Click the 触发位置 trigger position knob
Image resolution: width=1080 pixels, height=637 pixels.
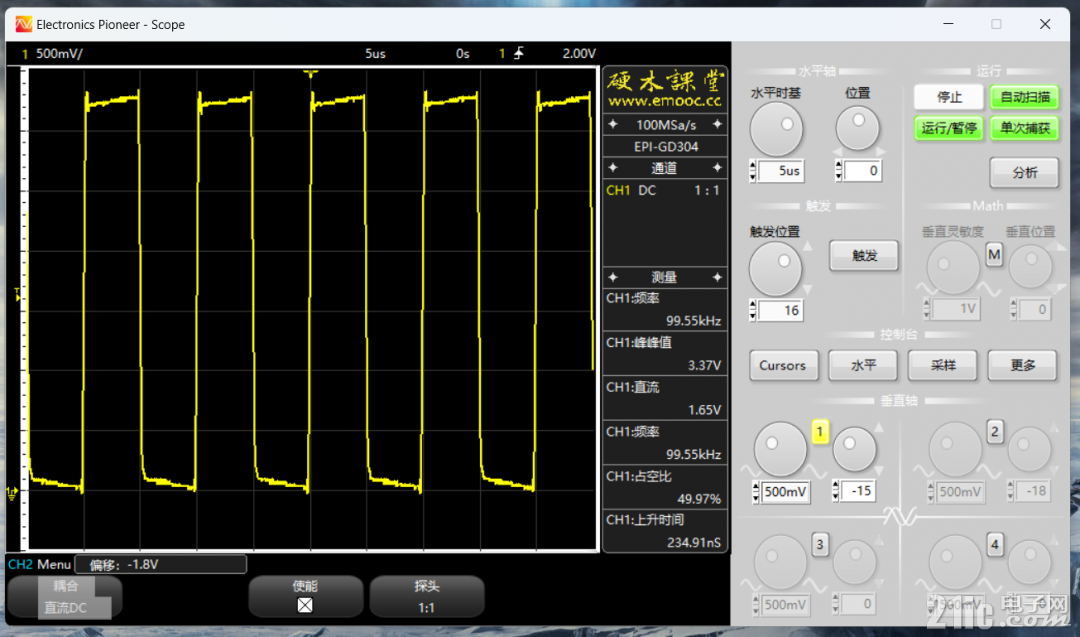775,269
